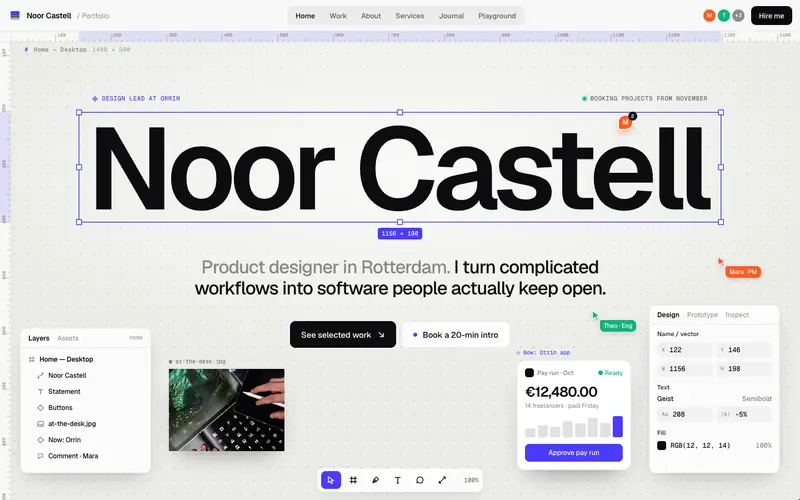Click the gray +3 avatar in header
Screen dimensions: 800x500
pyautogui.click(x=738, y=16)
